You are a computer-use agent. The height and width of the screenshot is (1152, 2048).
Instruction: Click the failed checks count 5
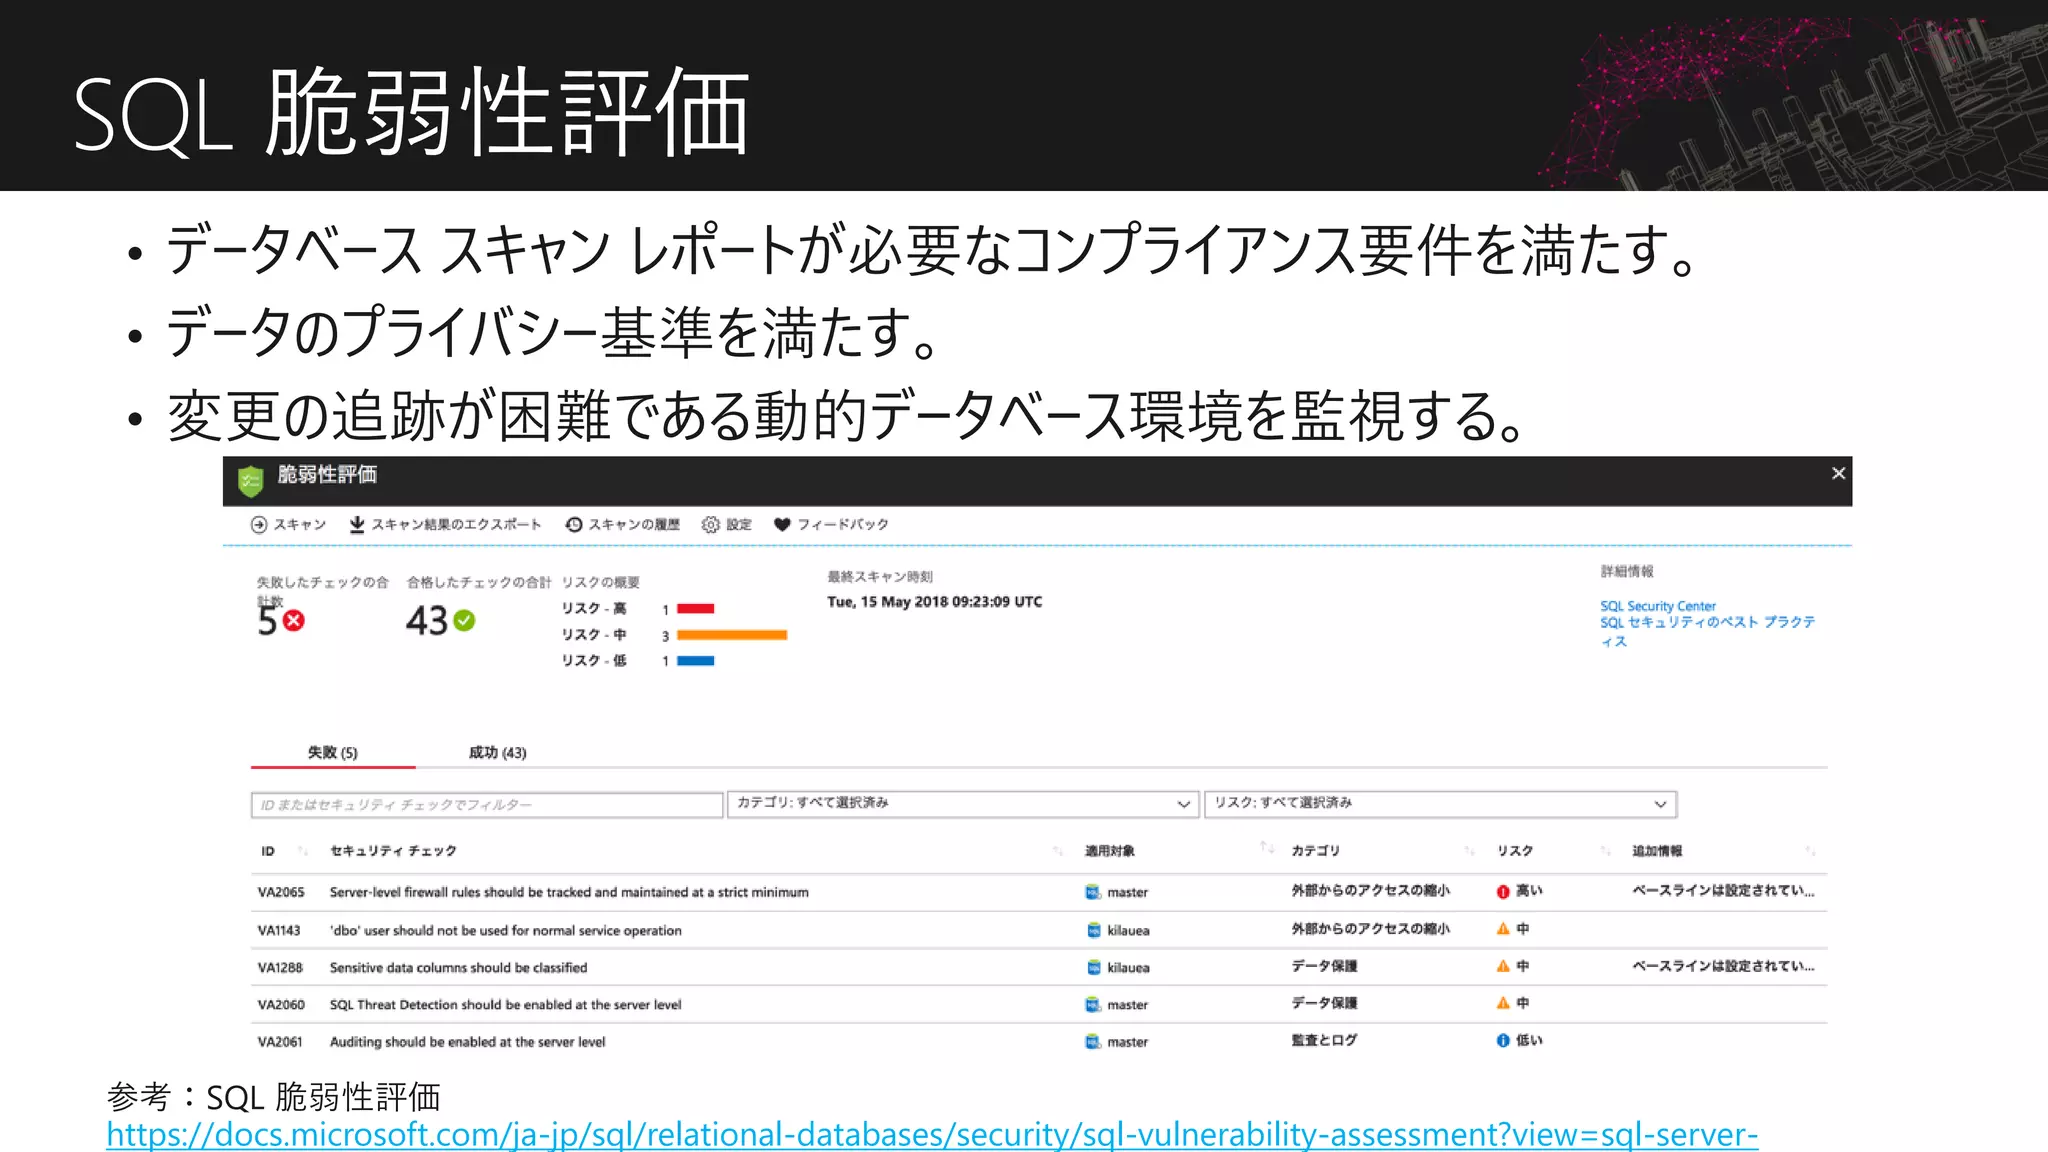click(267, 621)
